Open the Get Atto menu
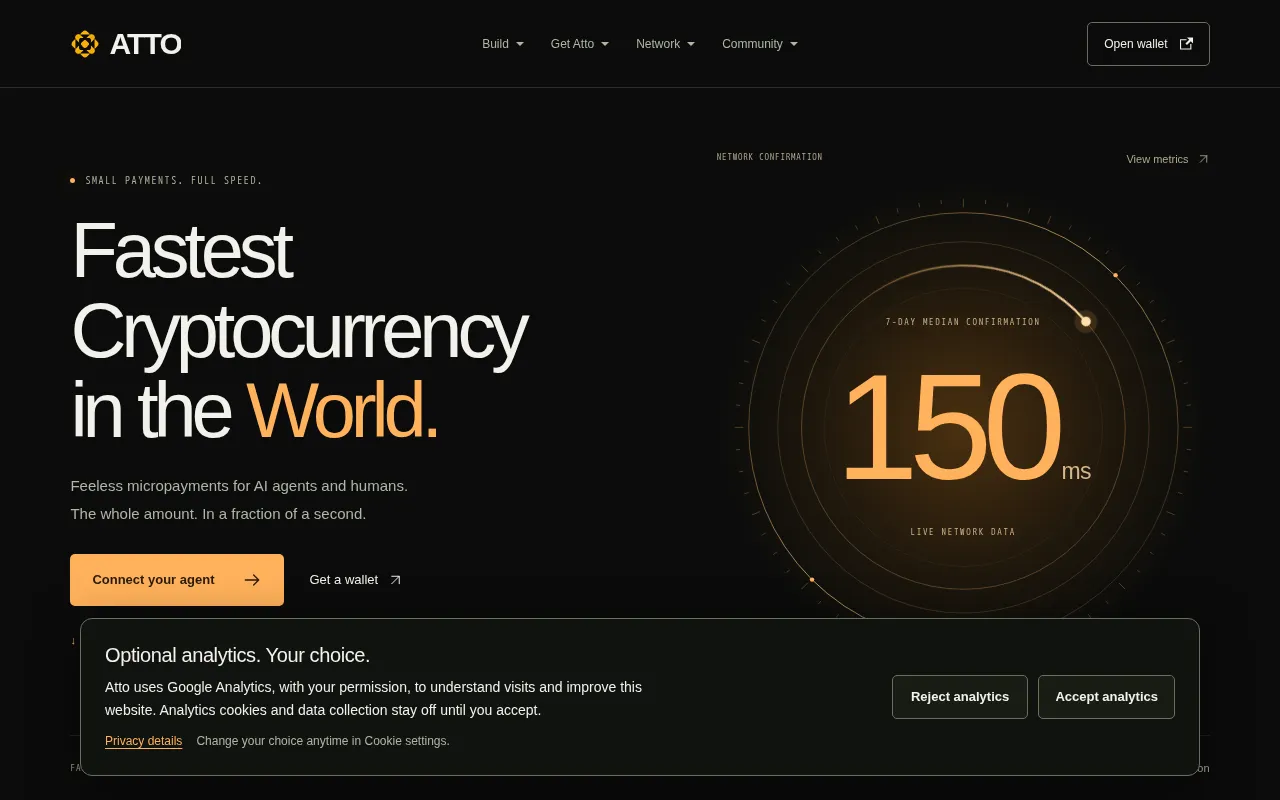Image resolution: width=1280 pixels, height=800 pixels. [x=580, y=44]
